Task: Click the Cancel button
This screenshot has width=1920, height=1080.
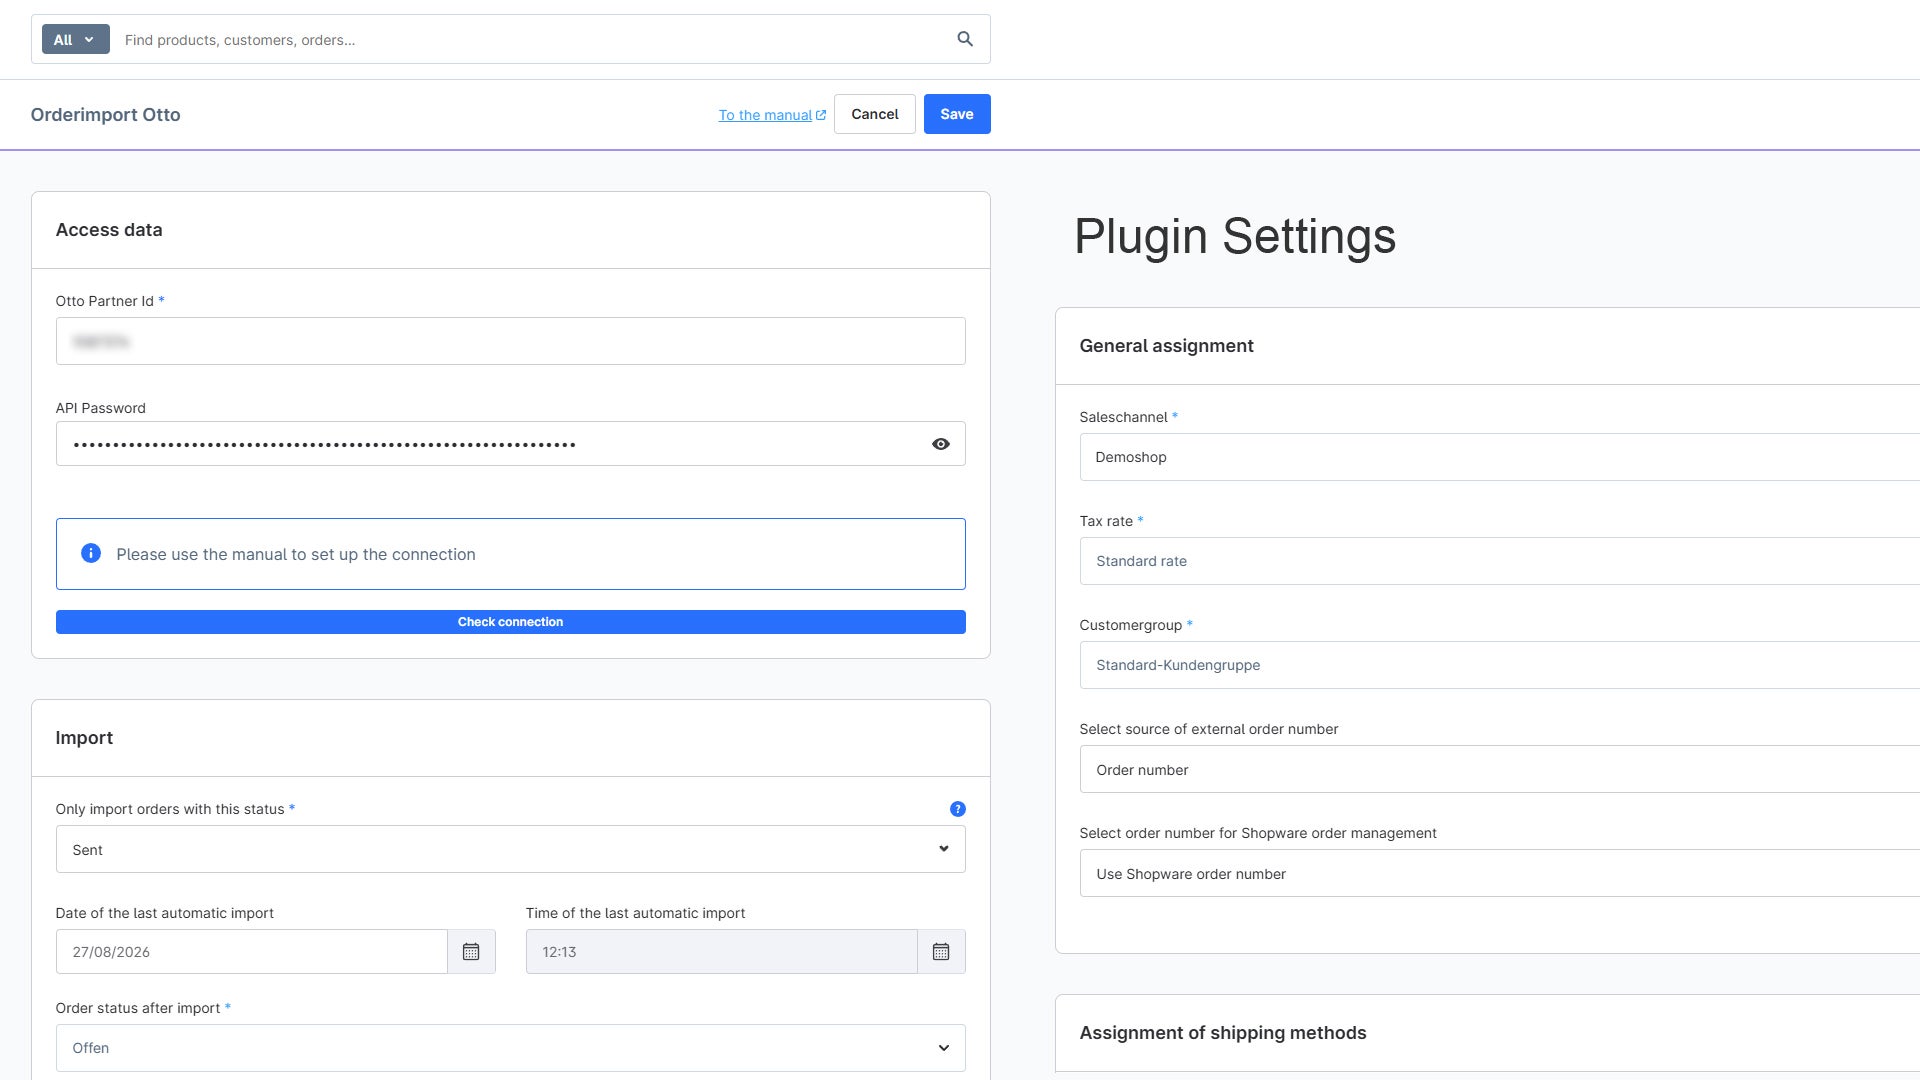Action: coord(875,114)
